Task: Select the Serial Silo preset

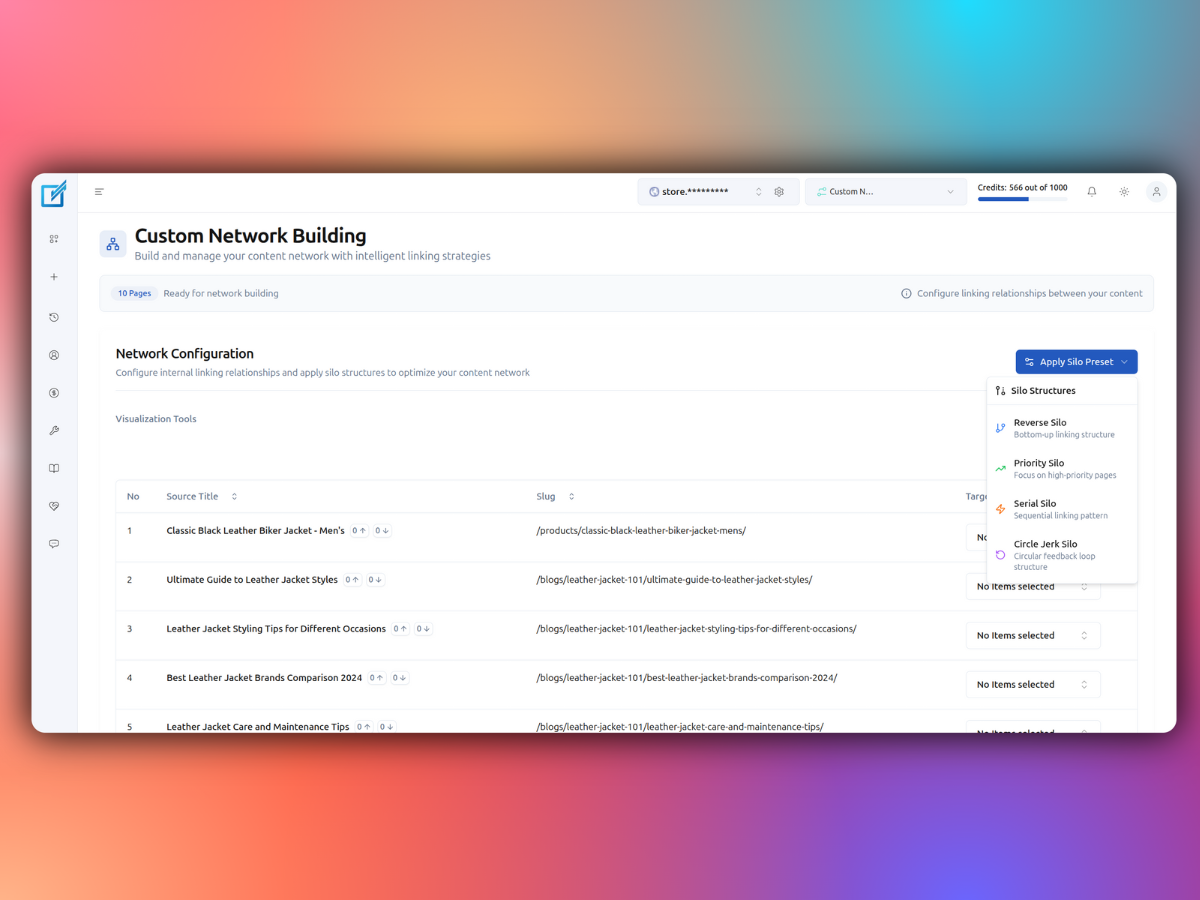Action: tap(1062, 509)
